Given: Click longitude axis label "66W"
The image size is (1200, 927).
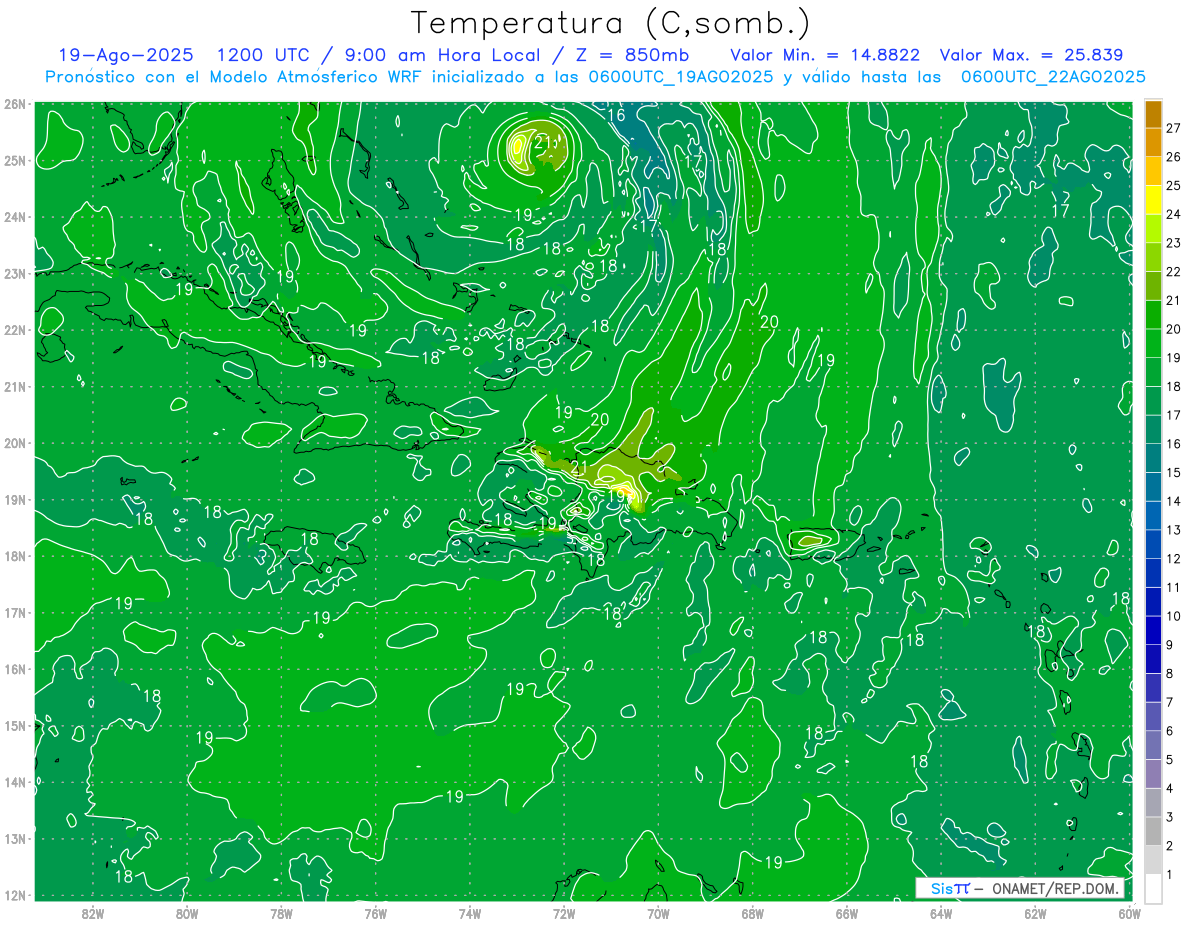Looking at the screenshot, I should tap(847, 913).
